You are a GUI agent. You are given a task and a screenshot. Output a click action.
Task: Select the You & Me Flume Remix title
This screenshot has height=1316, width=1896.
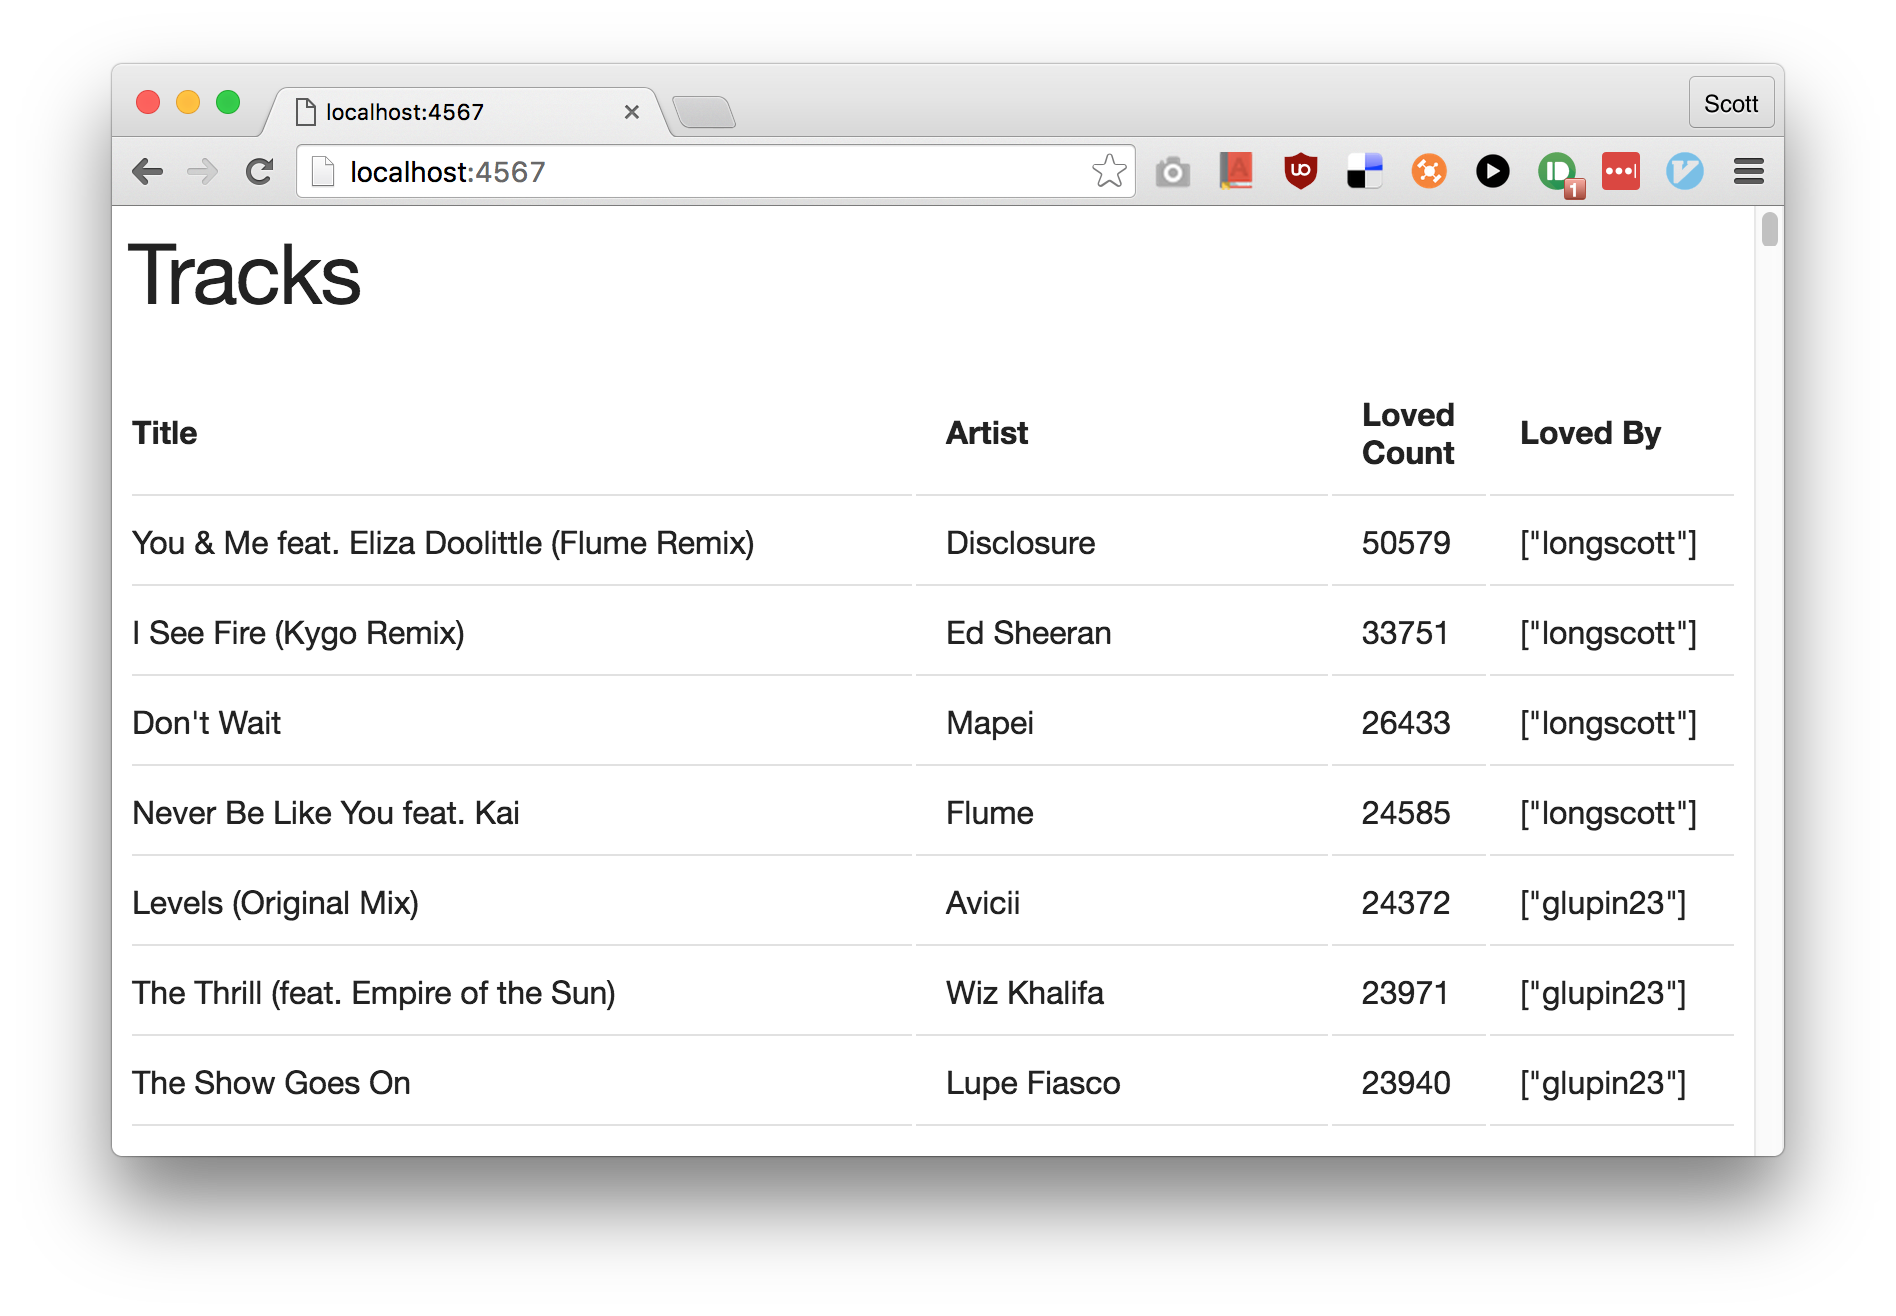pyautogui.click(x=443, y=543)
